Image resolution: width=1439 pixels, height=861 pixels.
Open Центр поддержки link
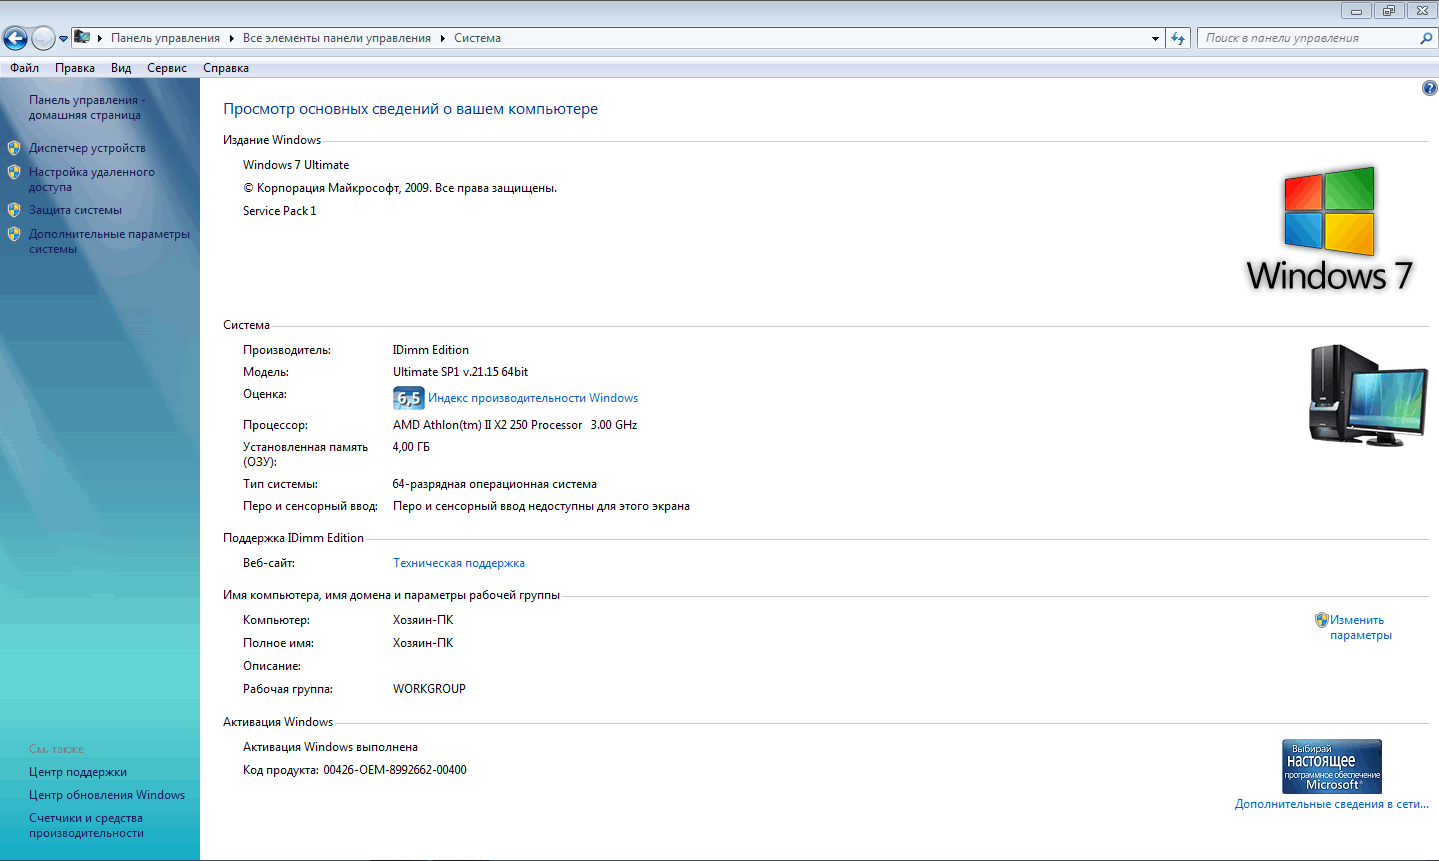78,772
